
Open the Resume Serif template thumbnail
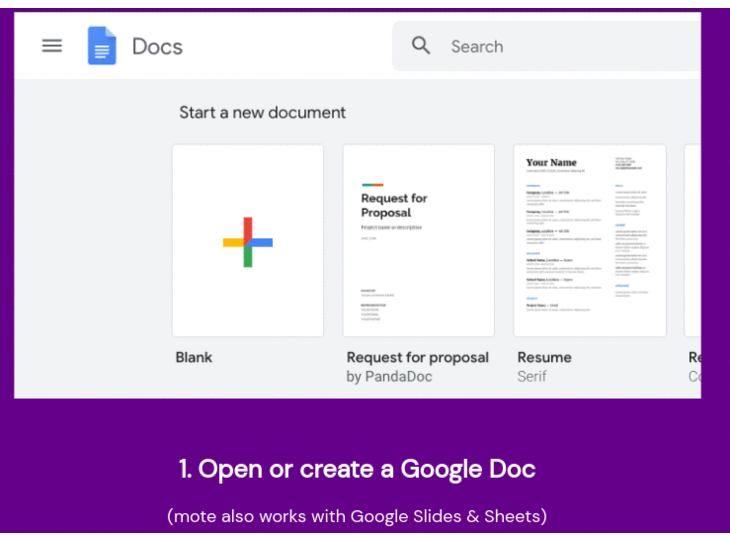click(x=590, y=240)
